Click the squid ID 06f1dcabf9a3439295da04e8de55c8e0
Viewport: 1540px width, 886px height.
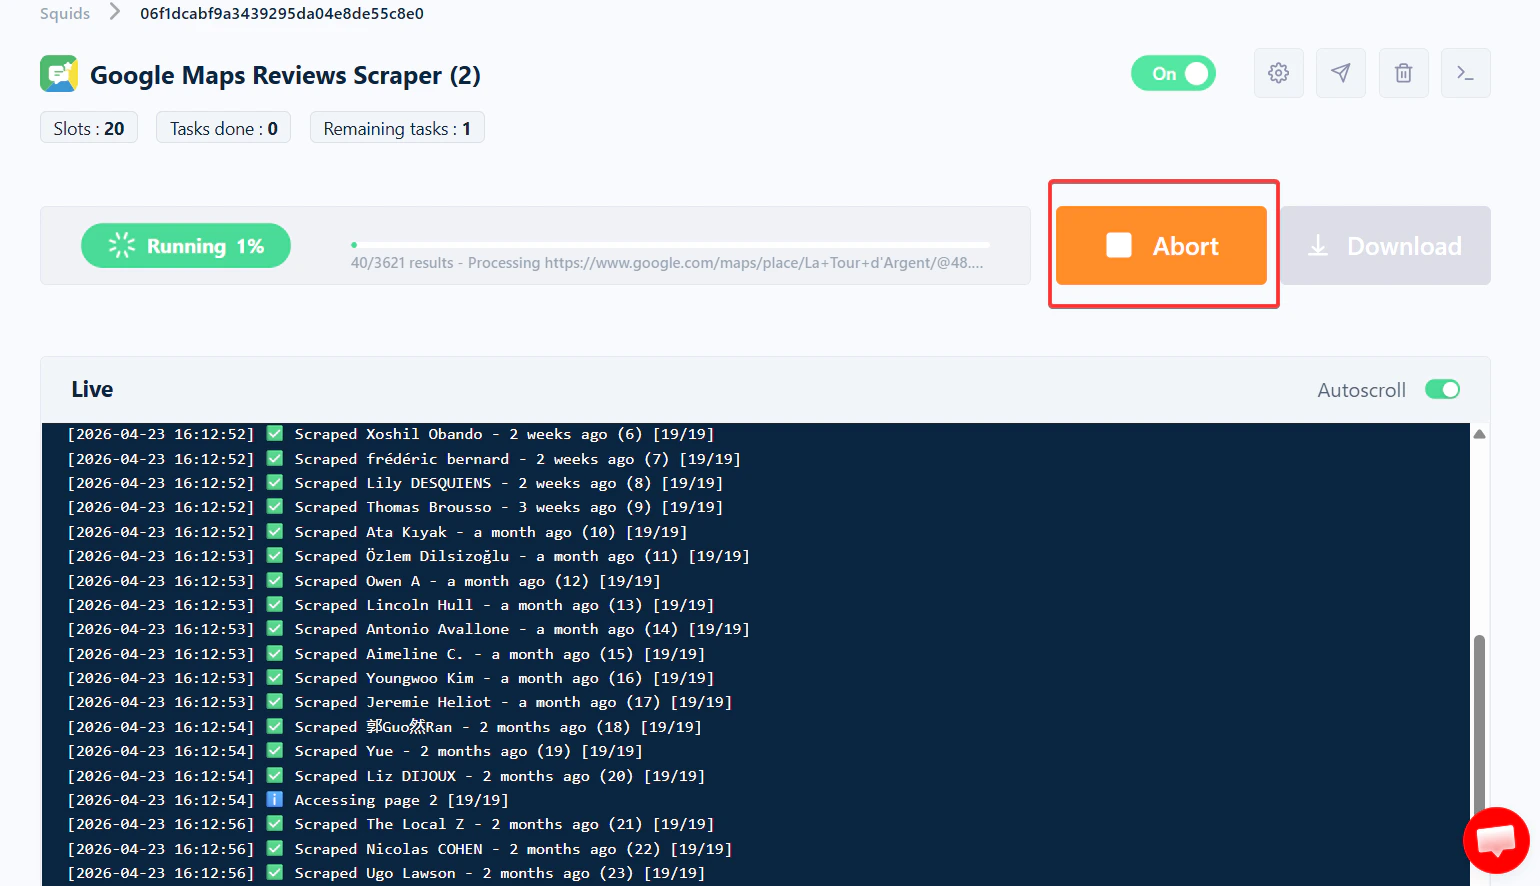(282, 13)
